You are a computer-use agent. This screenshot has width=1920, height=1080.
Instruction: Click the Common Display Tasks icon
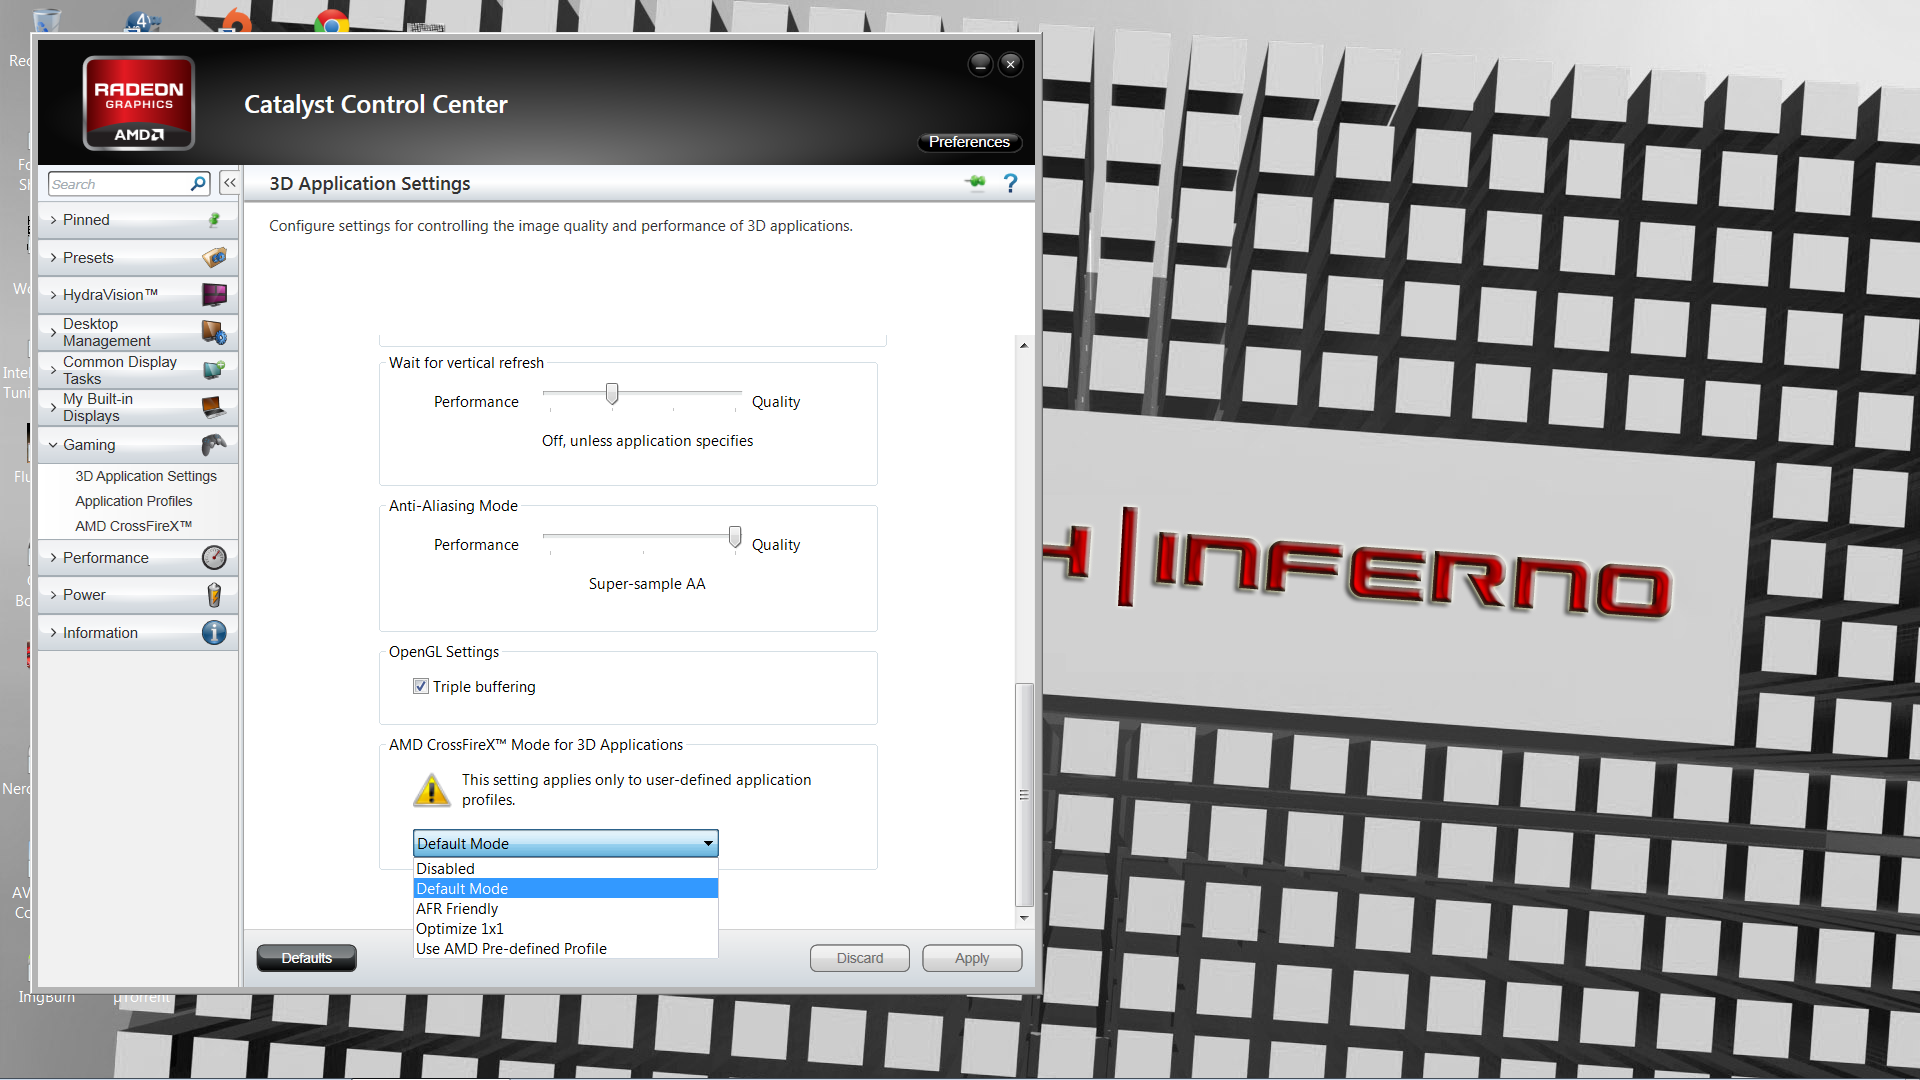[x=214, y=370]
